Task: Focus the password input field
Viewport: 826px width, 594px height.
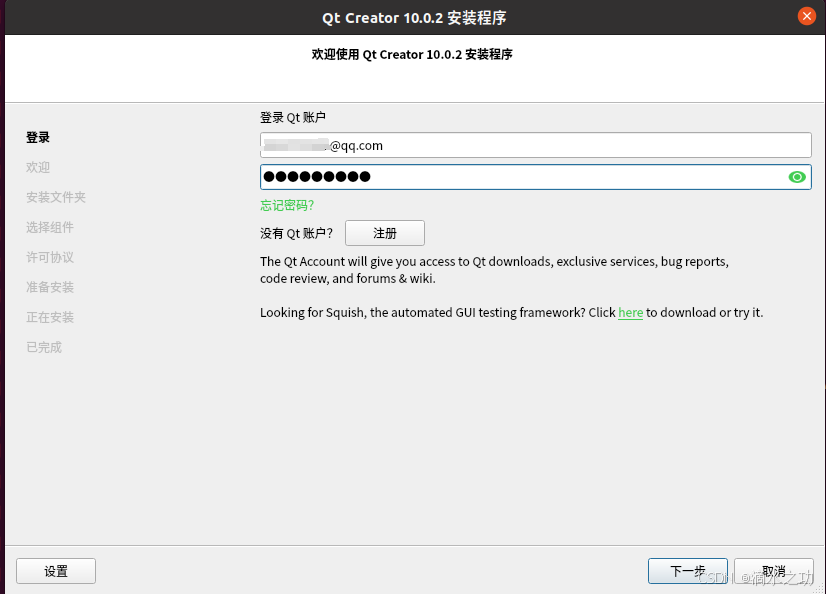Action: (535, 177)
